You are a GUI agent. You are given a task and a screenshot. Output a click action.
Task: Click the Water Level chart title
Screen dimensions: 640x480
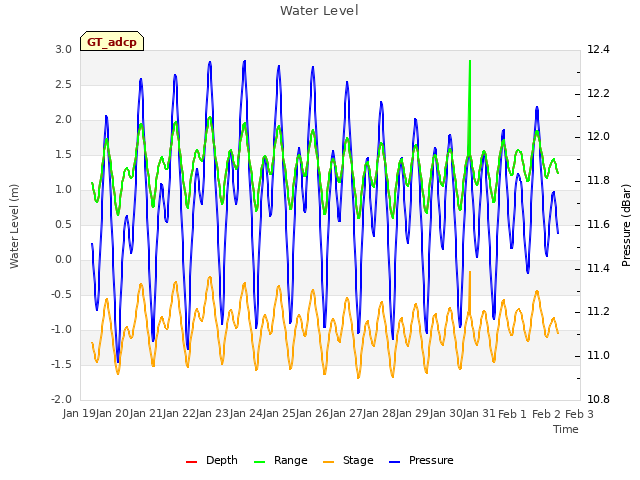pyautogui.click(x=319, y=11)
